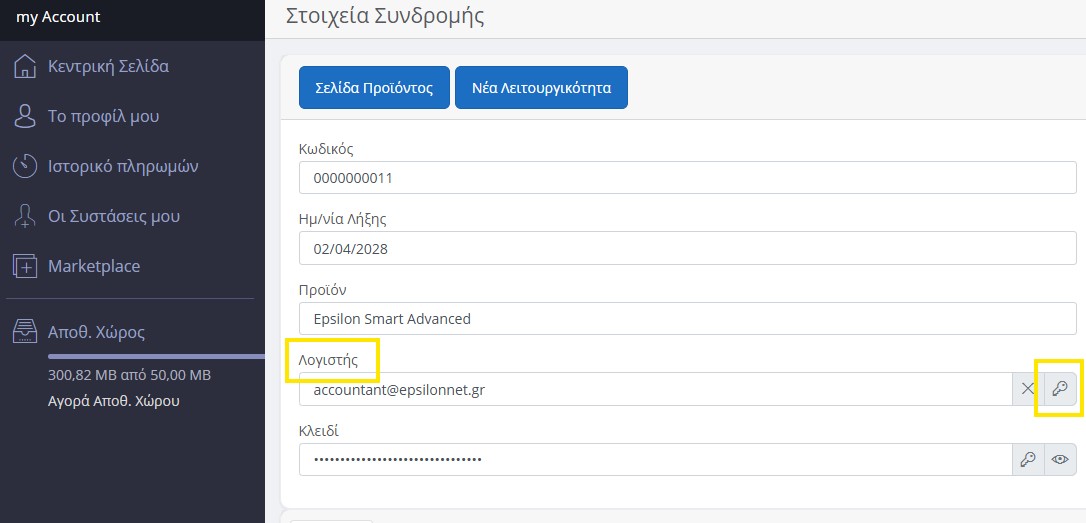Click the Λογιστής email field
Viewport: 1086px width, 523px height.
click(656, 389)
